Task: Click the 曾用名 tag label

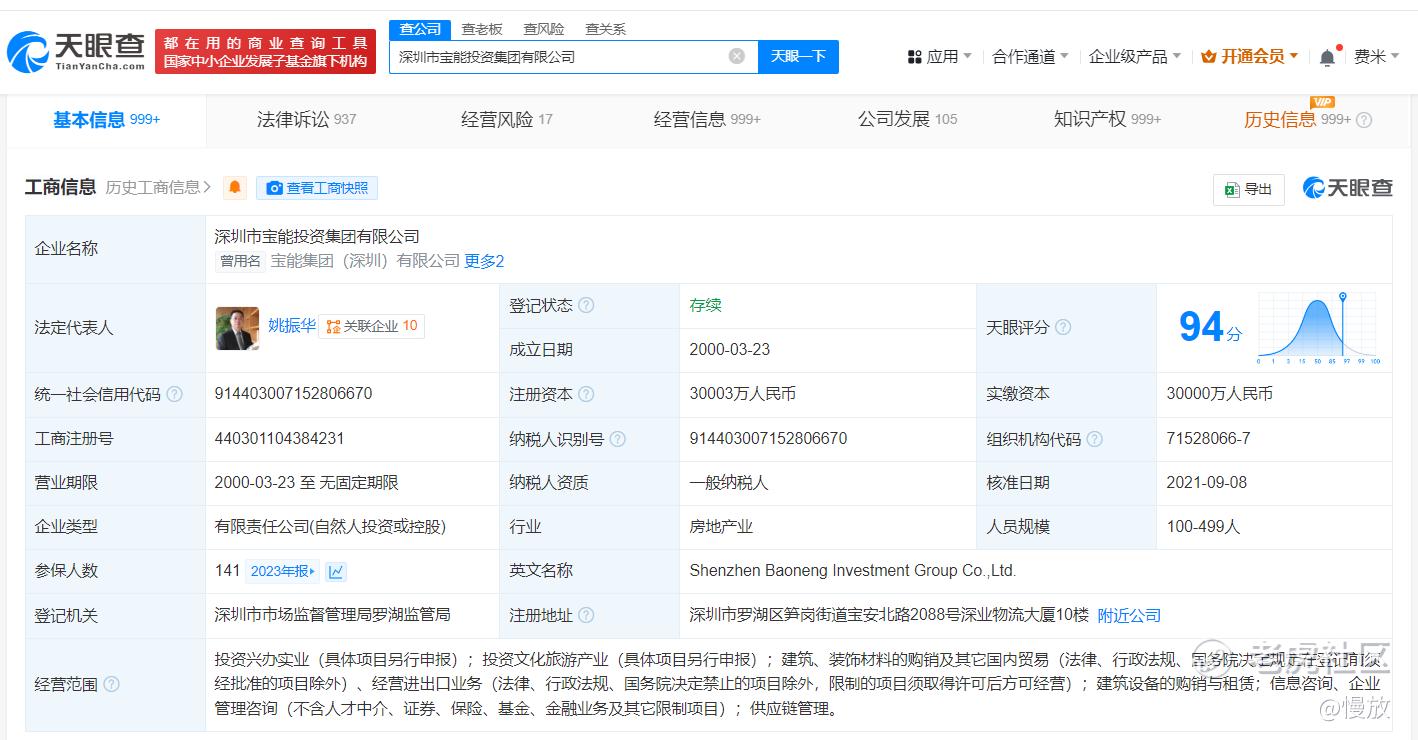Action: [x=240, y=261]
